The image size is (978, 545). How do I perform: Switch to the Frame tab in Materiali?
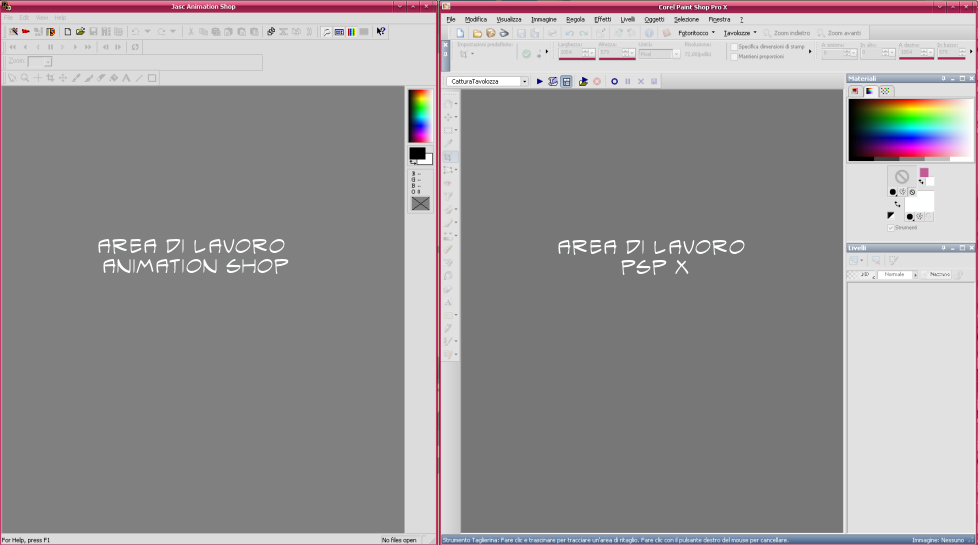[855, 91]
